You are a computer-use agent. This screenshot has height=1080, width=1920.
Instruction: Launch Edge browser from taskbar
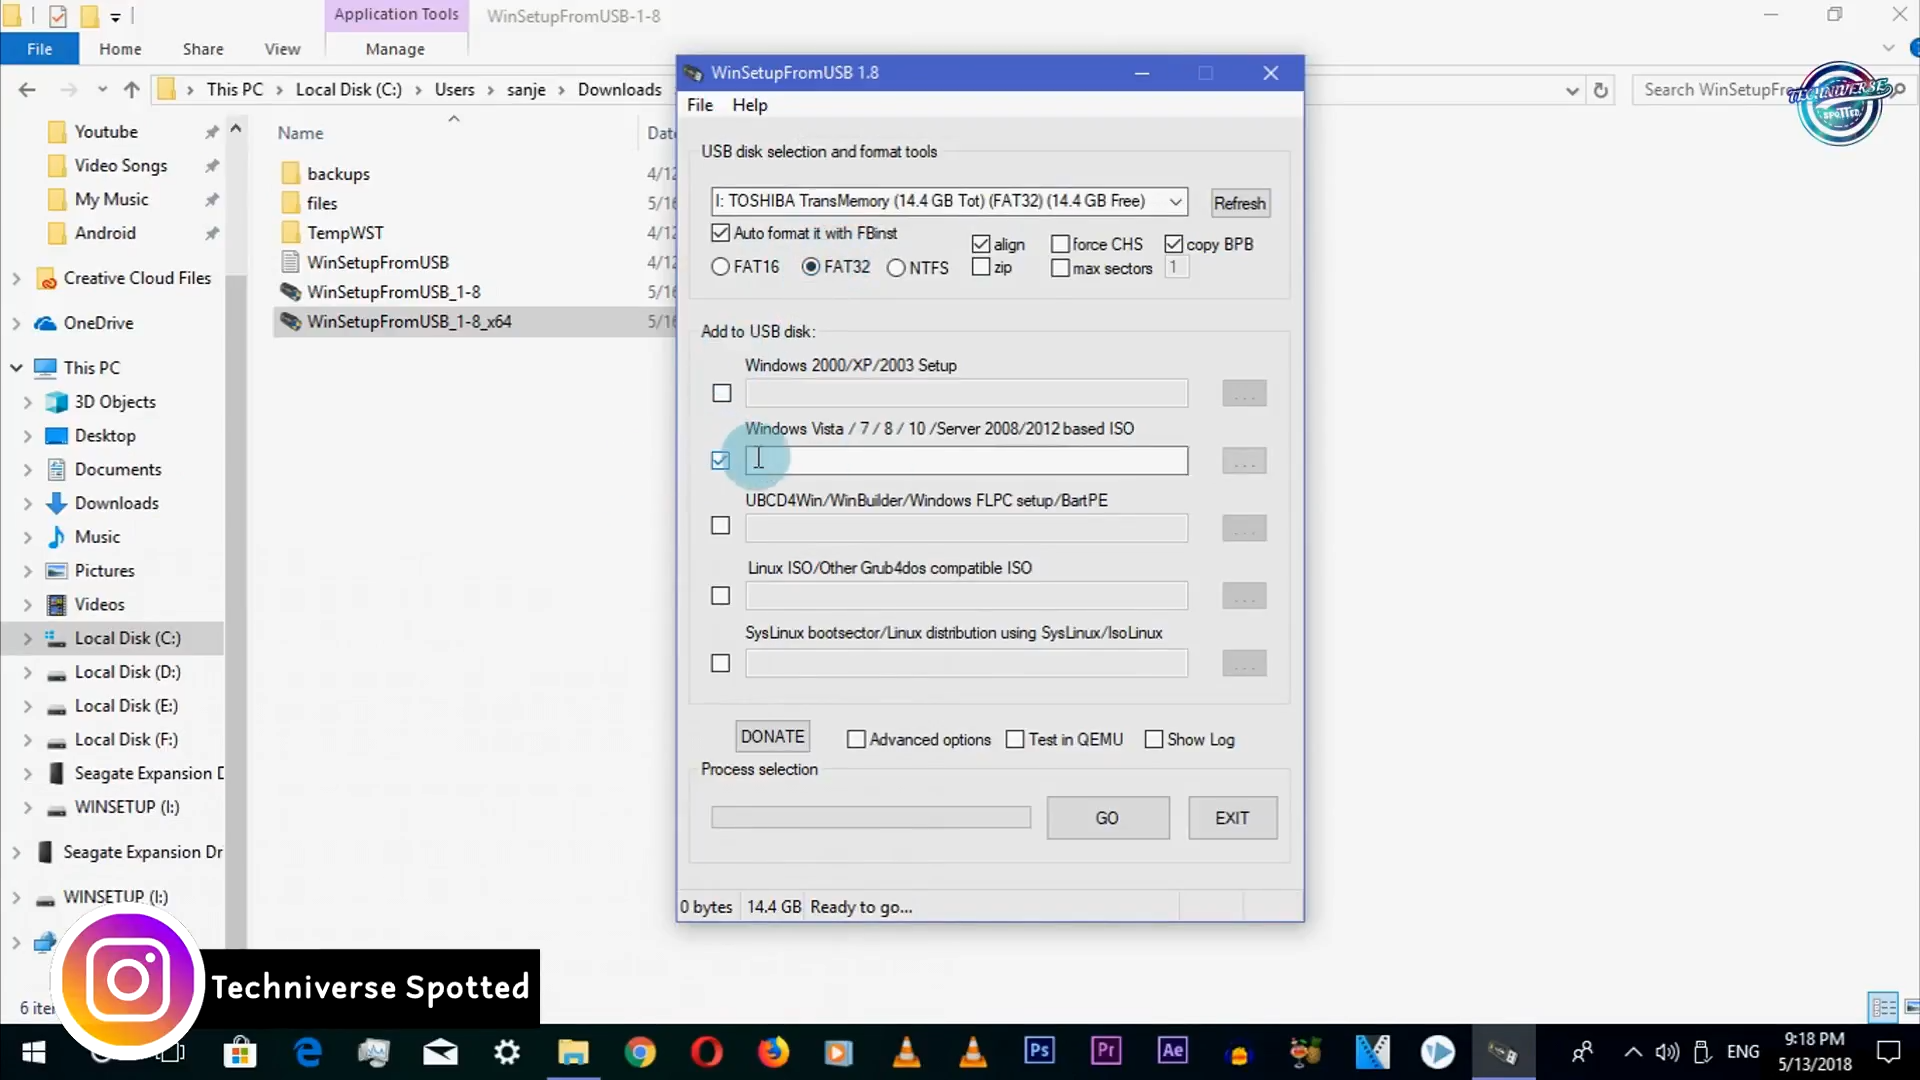[308, 1052]
